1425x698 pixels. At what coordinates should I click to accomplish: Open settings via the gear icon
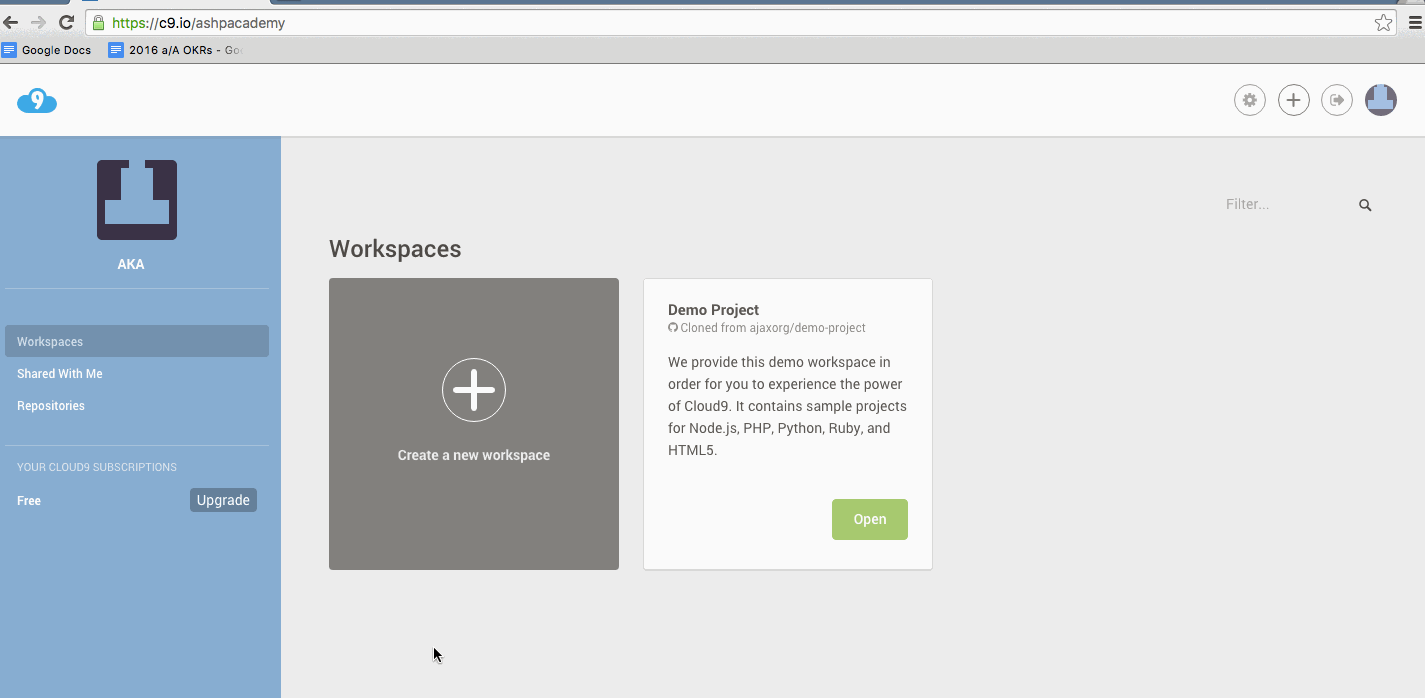[x=1249, y=100]
